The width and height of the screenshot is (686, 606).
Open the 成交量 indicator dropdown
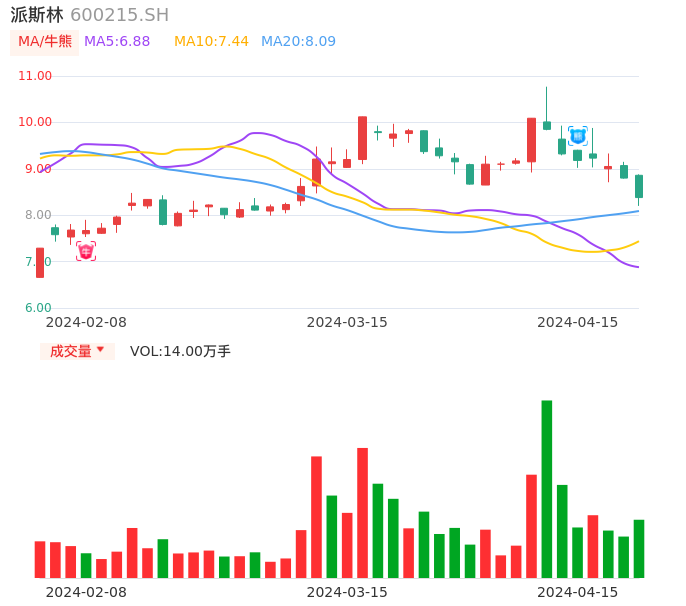(77, 351)
